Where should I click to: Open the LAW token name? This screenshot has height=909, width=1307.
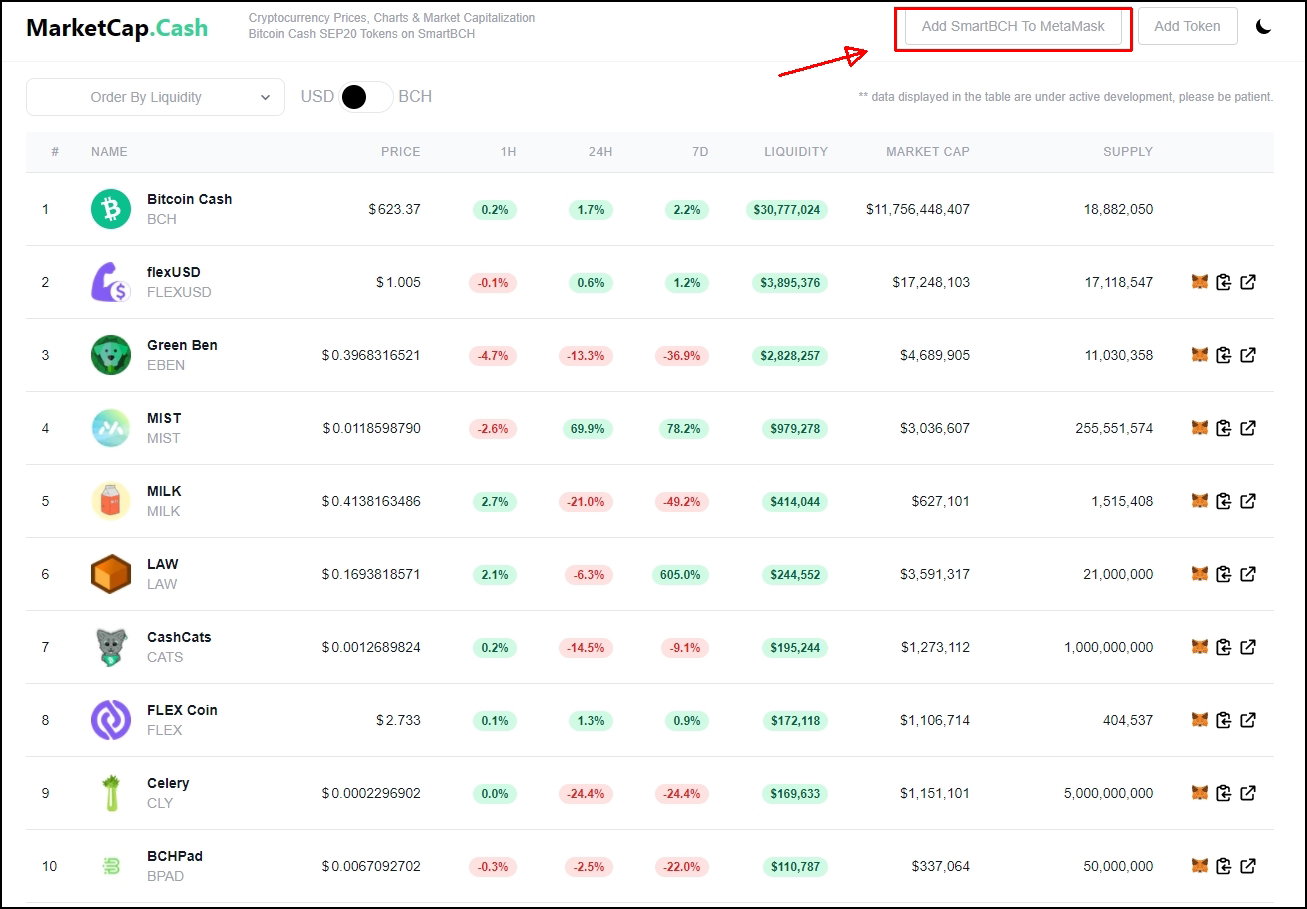[163, 564]
